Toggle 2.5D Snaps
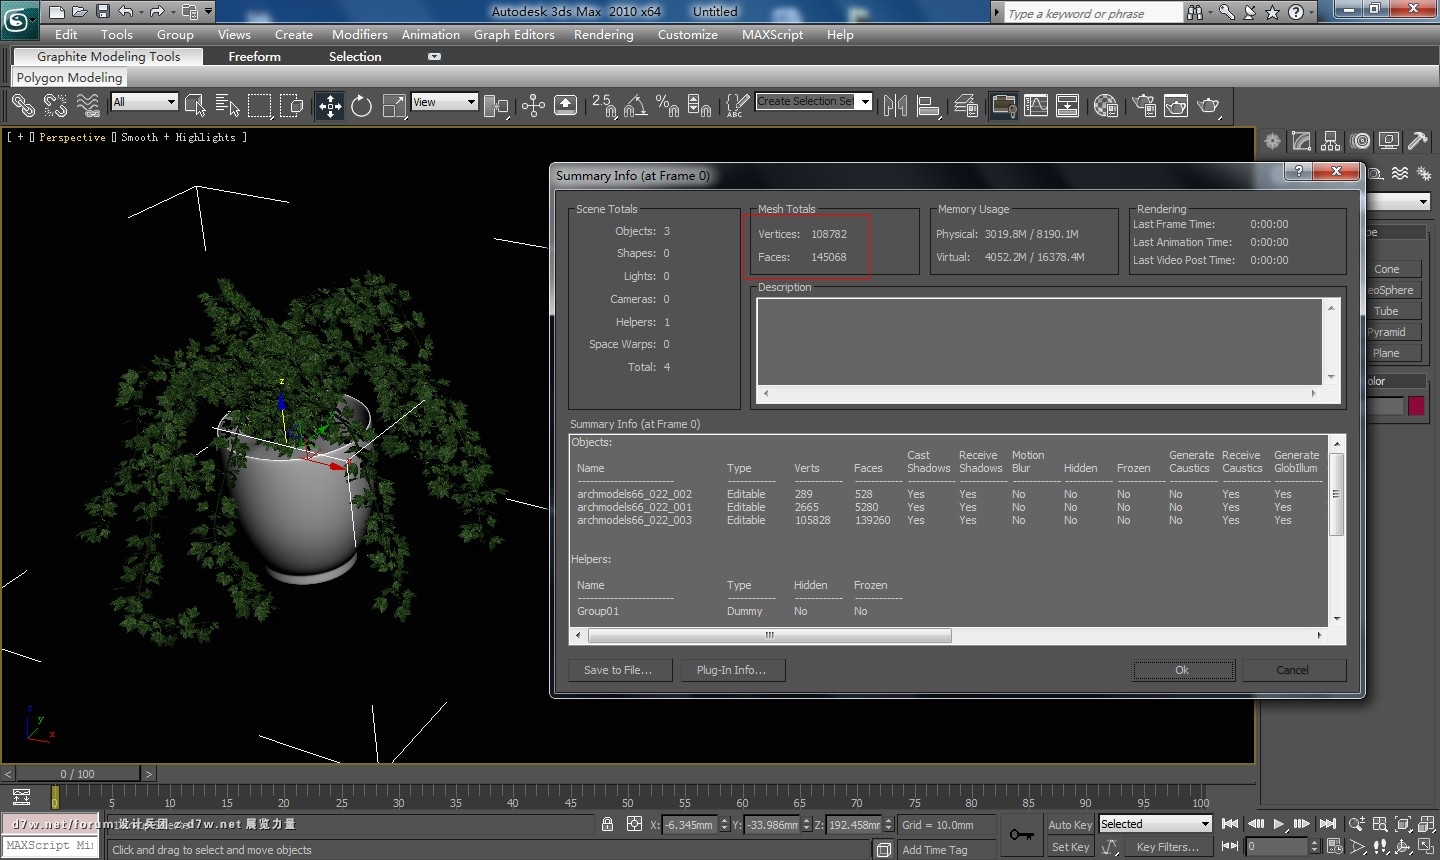This screenshot has height=860, width=1440. tap(603, 105)
